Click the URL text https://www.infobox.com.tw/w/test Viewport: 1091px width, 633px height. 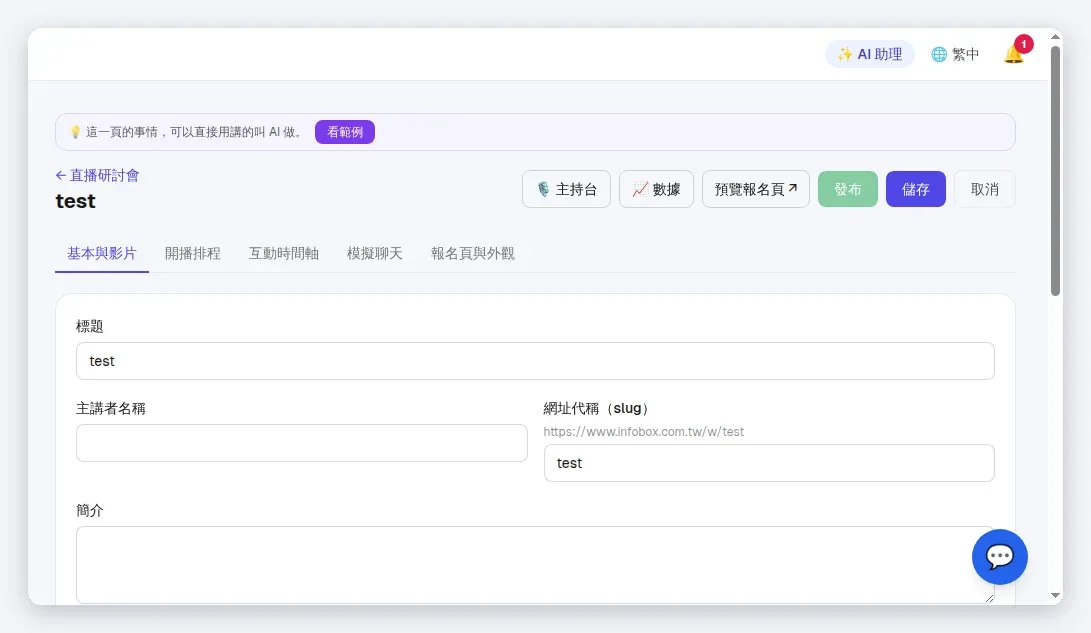click(644, 432)
